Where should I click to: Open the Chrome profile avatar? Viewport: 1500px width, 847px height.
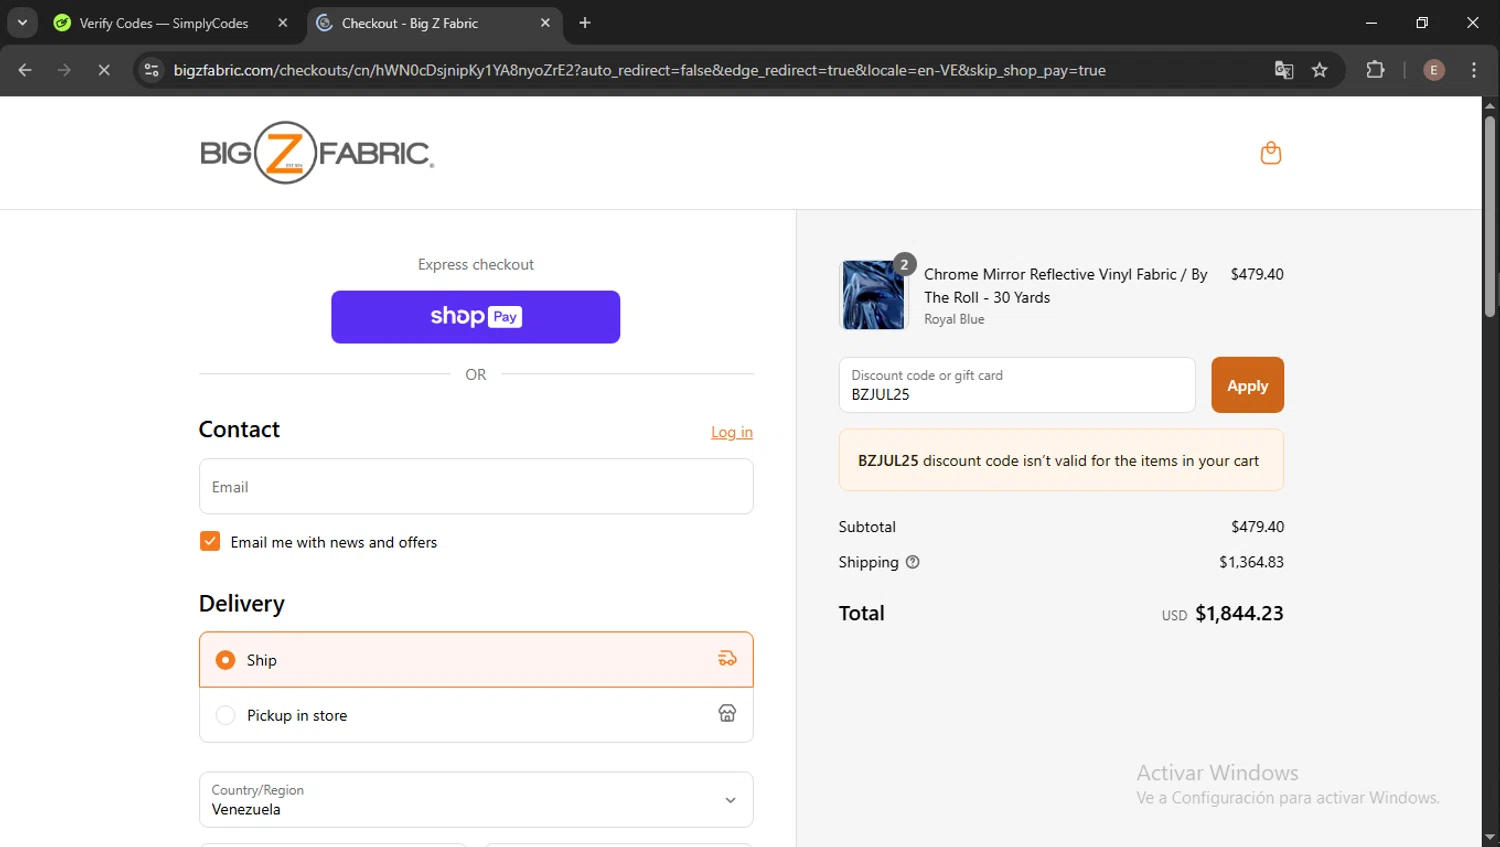[x=1434, y=70]
